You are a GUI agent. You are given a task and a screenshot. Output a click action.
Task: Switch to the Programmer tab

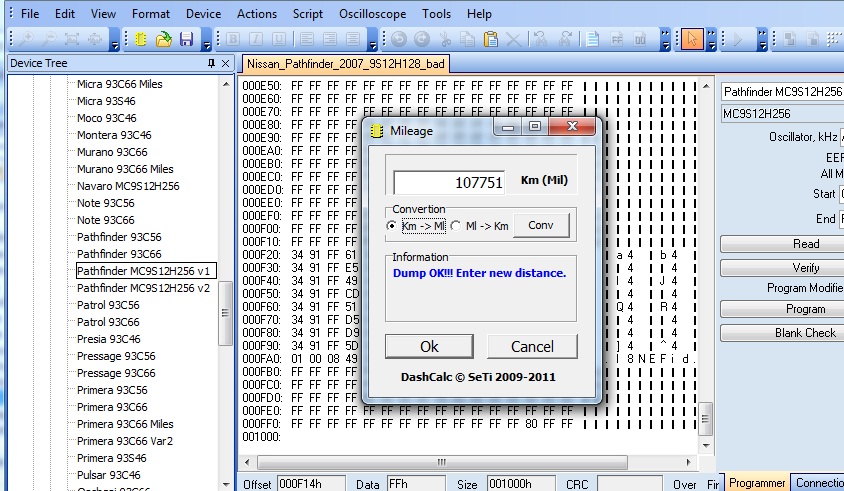pyautogui.click(x=757, y=483)
